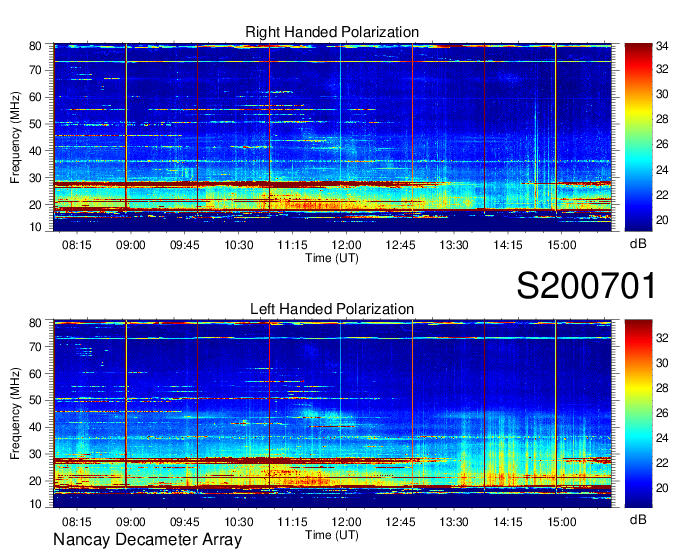Click the 10 MHz tick label on the bottom plot
The image size is (680, 552).
[35, 504]
